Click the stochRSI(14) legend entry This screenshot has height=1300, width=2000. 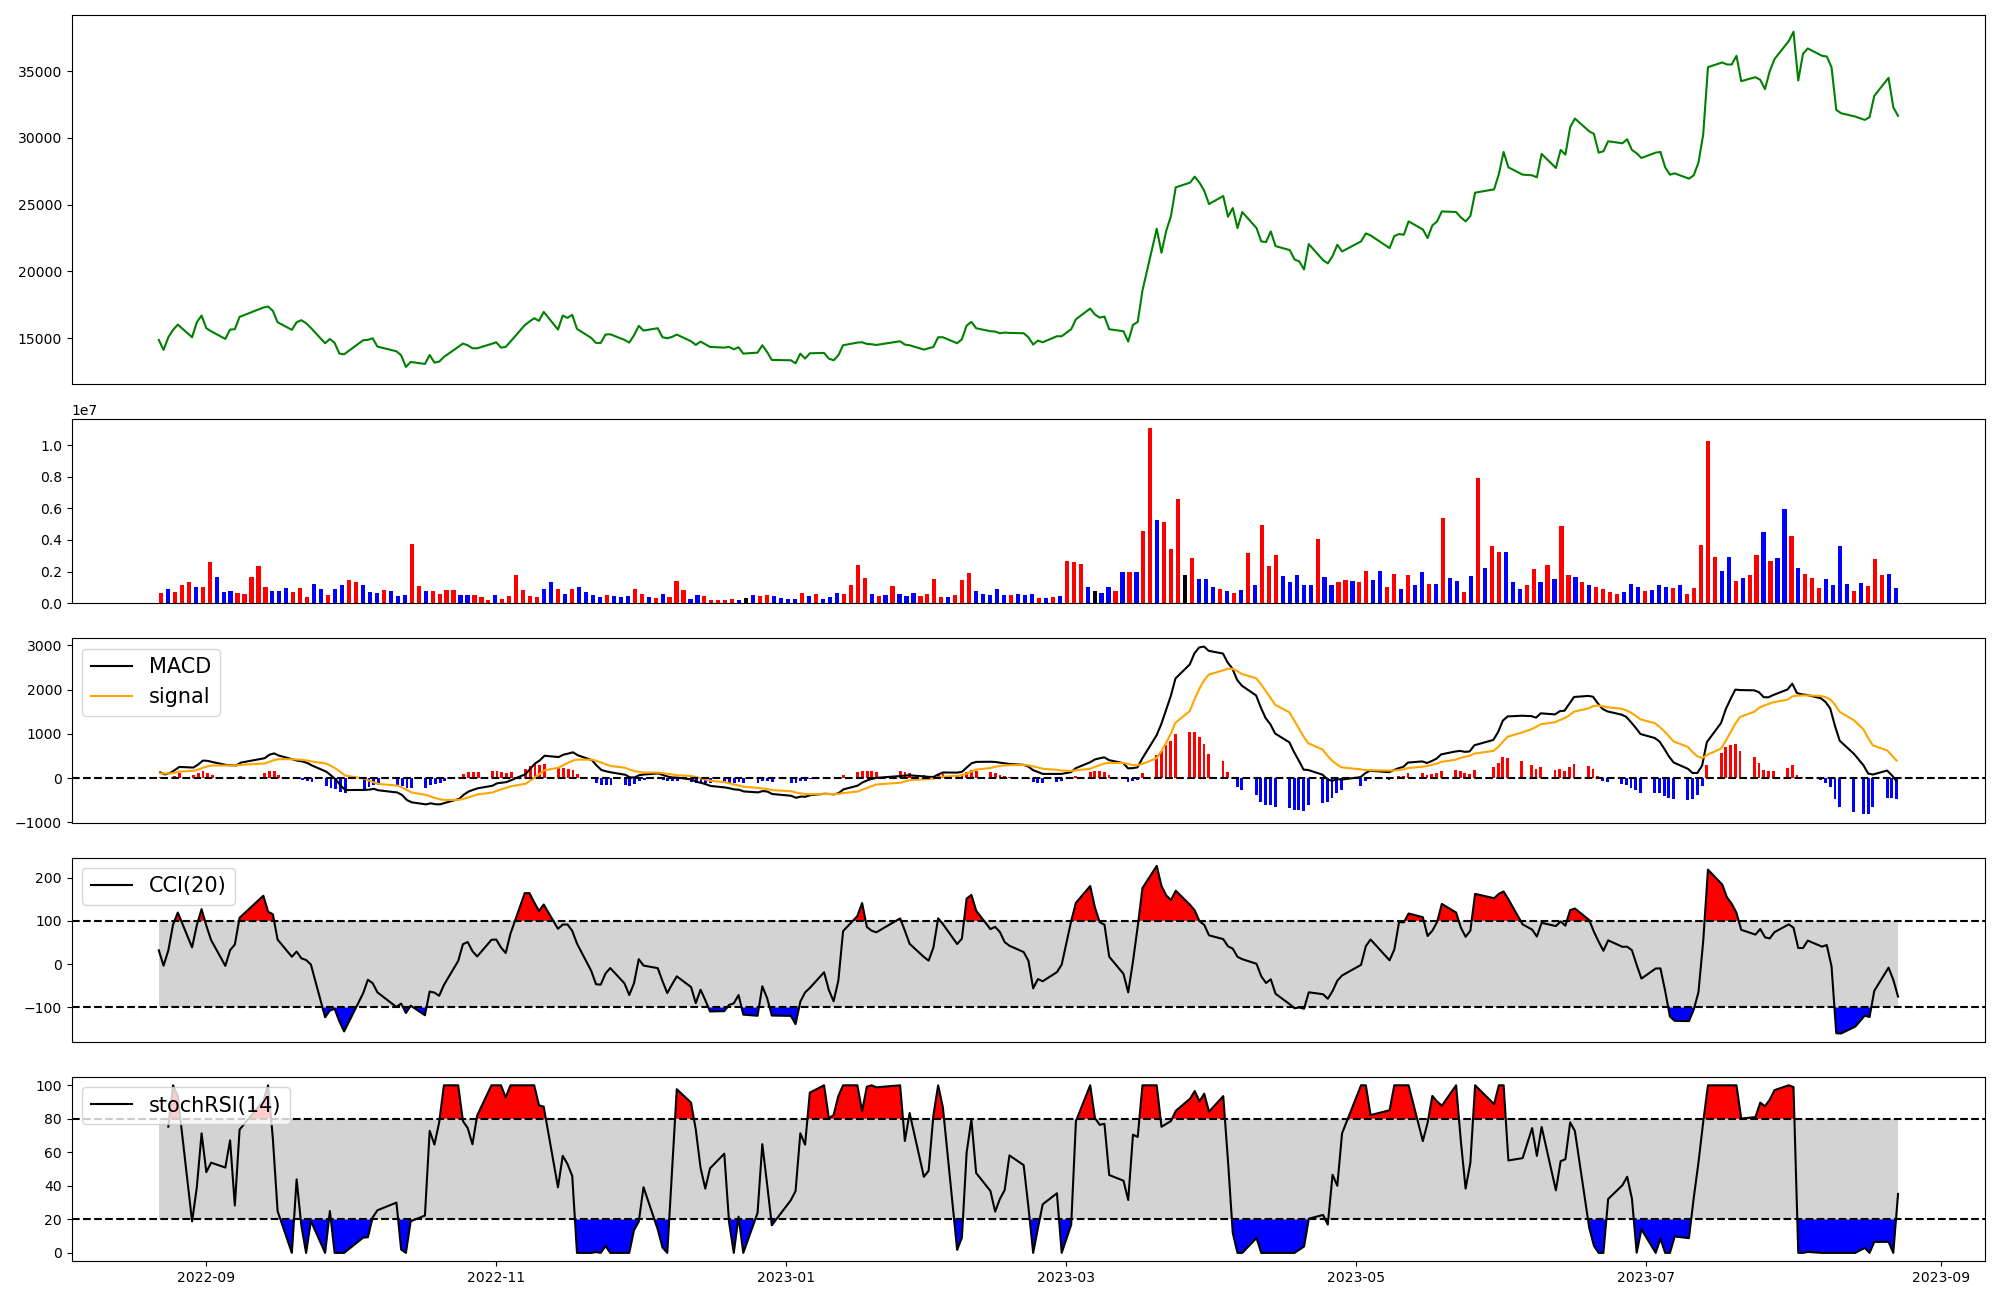(214, 1105)
